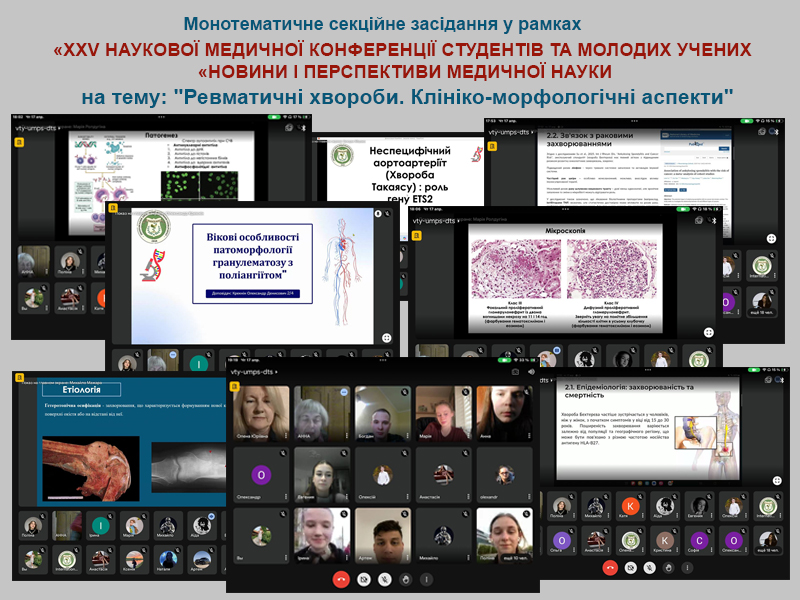The height and width of the screenshot is (600, 800).
Task: Select Олександр's purple avatar tile
Action: 261,476
